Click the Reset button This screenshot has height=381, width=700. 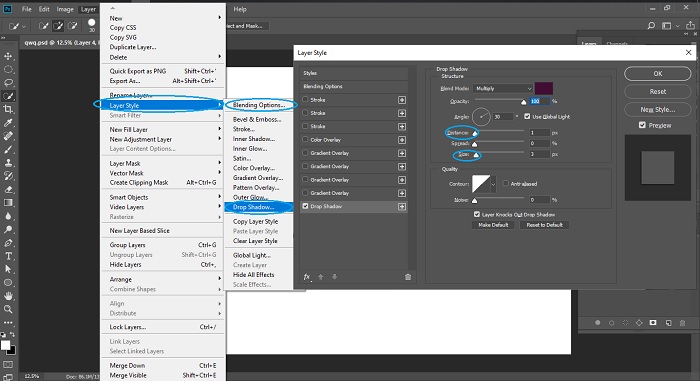pos(658,91)
